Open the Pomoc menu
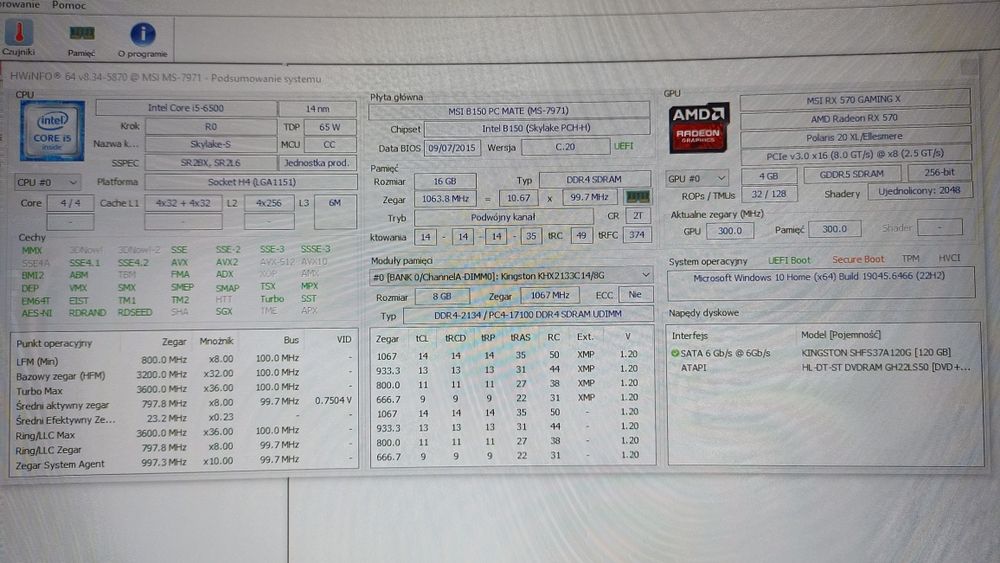1000x563 pixels. [x=69, y=5]
